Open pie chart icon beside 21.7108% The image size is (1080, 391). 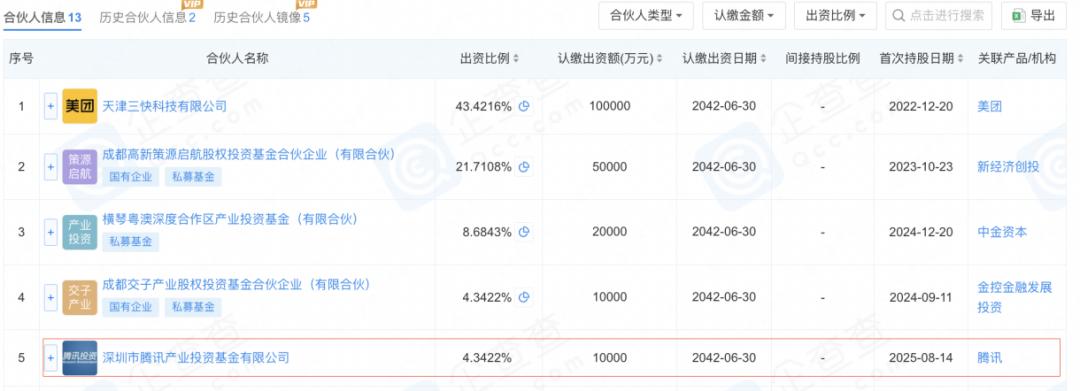(x=524, y=167)
